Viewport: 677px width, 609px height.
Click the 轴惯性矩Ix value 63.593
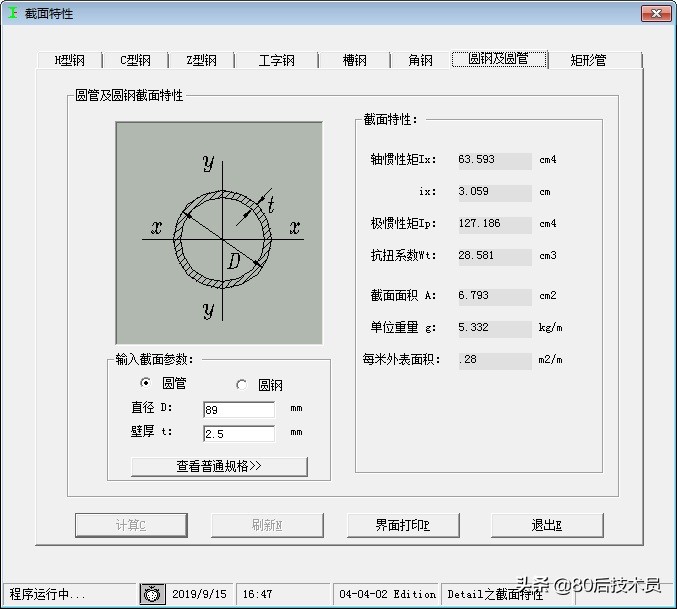click(x=495, y=160)
